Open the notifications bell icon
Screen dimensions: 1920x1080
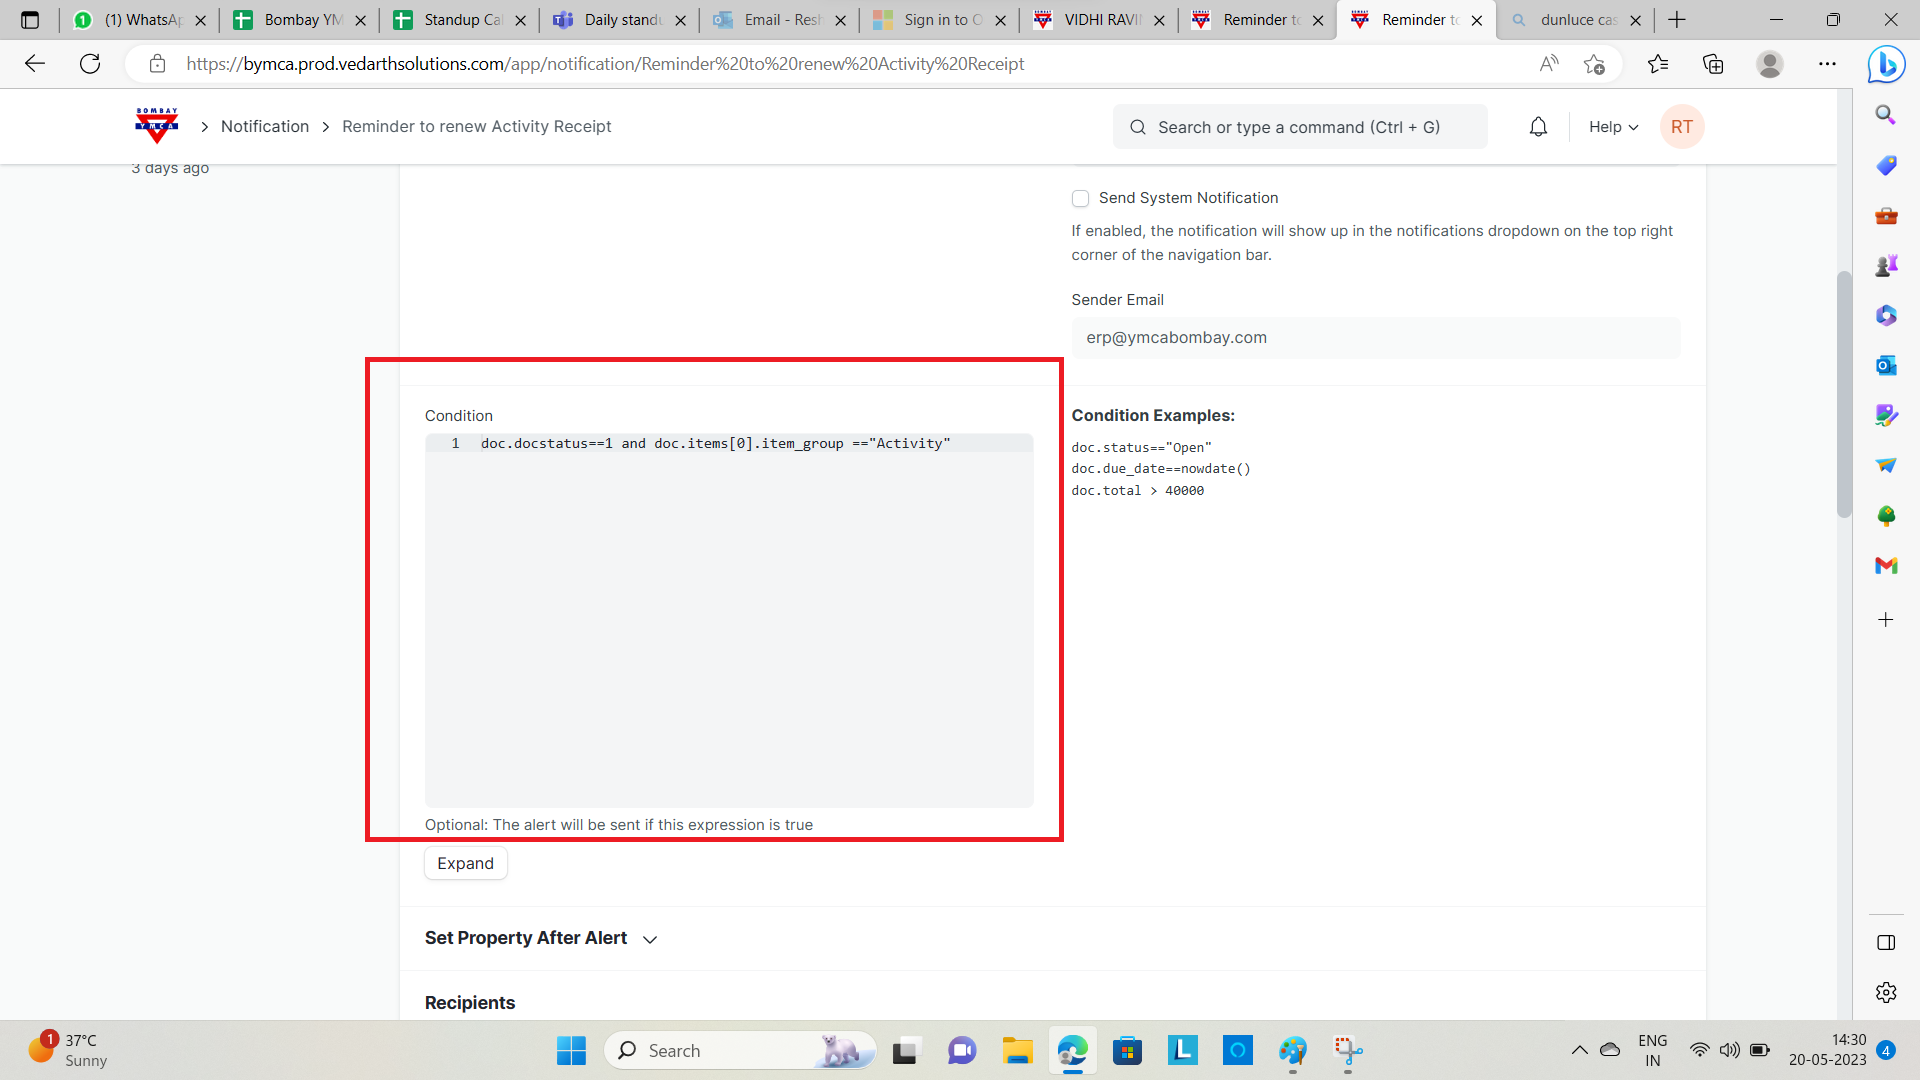point(1538,127)
